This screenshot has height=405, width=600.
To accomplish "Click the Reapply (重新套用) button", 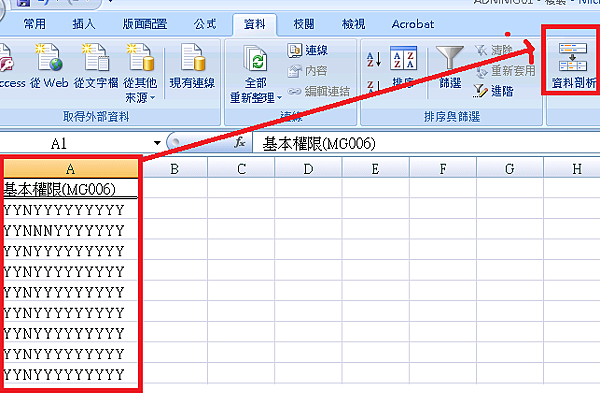I will (x=504, y=71).
